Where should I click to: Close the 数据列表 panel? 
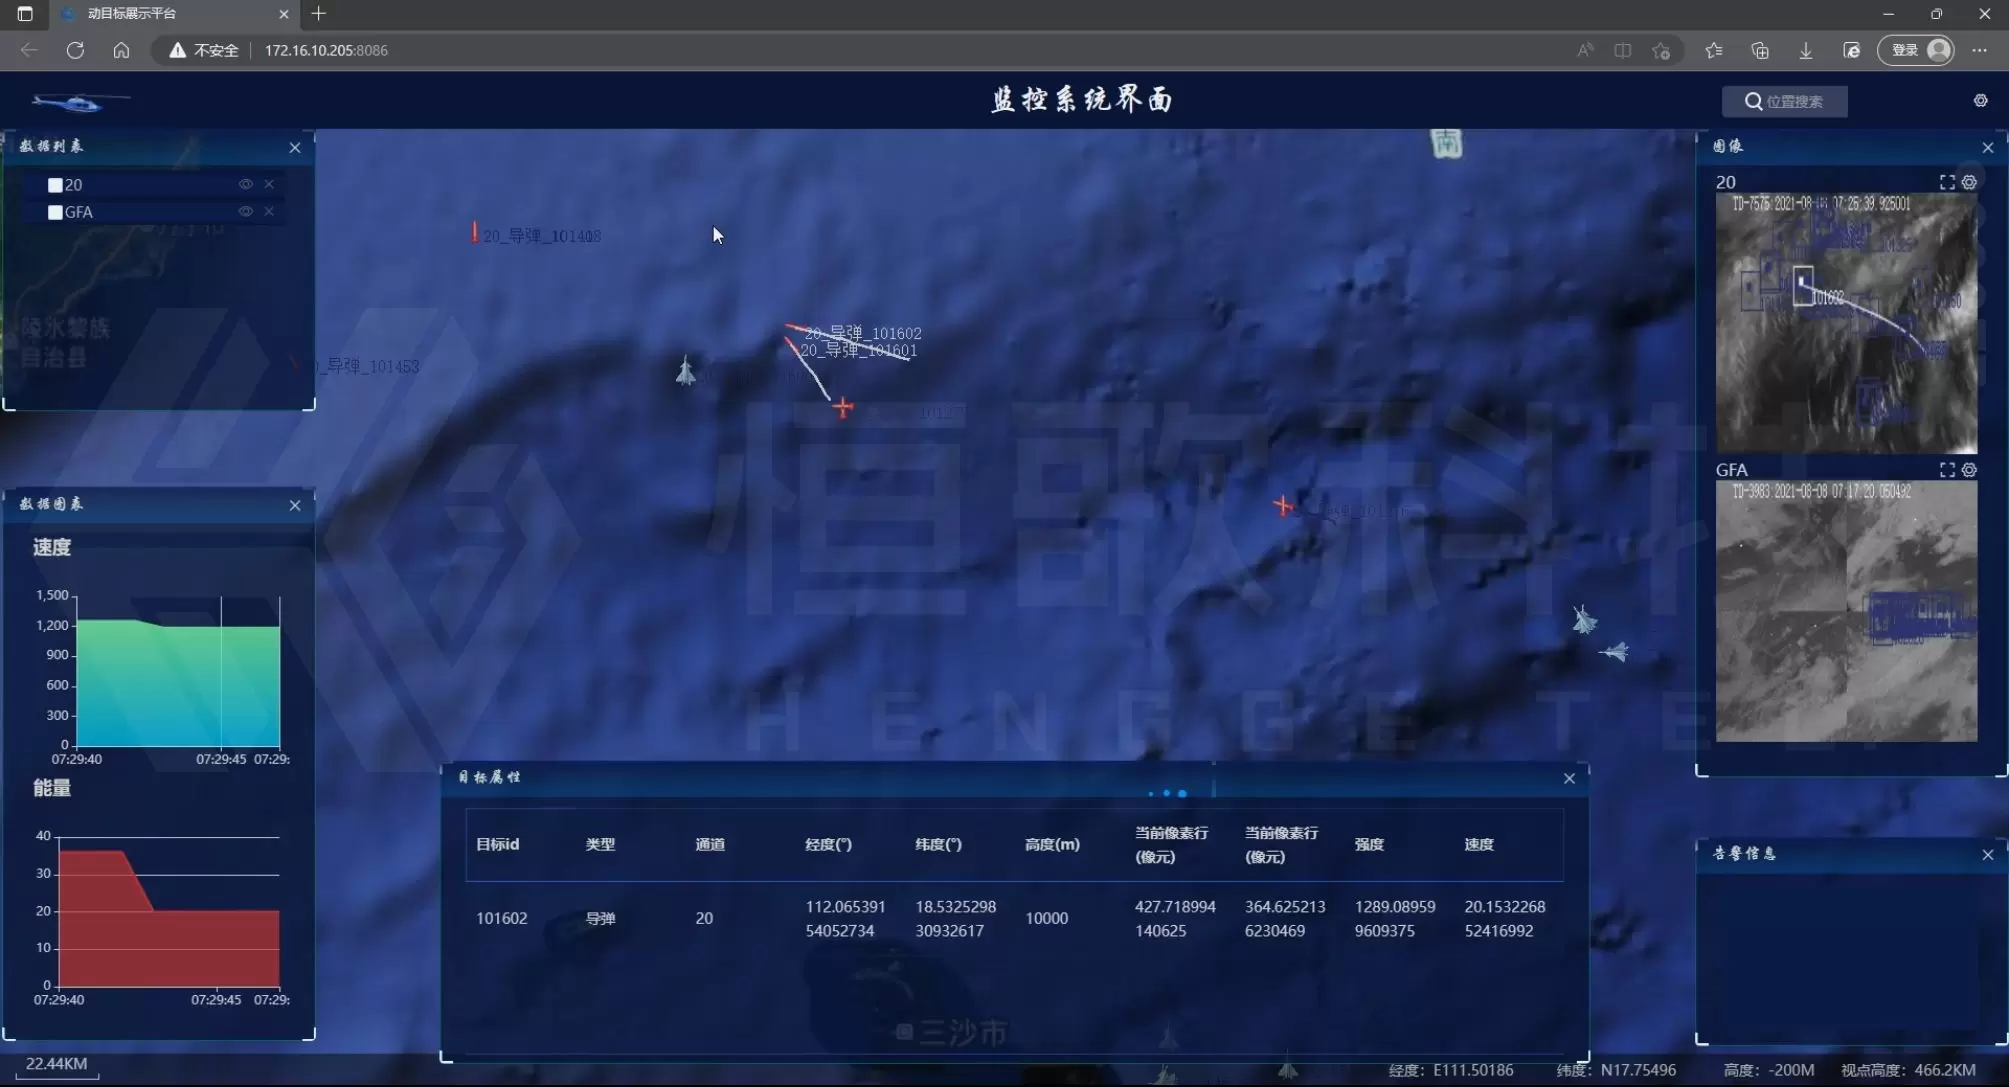(x=295, y=147)
